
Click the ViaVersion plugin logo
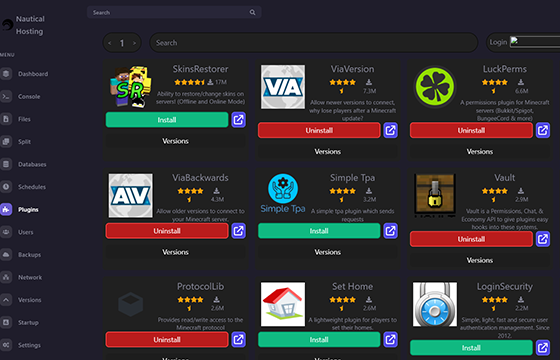point(283,87)
